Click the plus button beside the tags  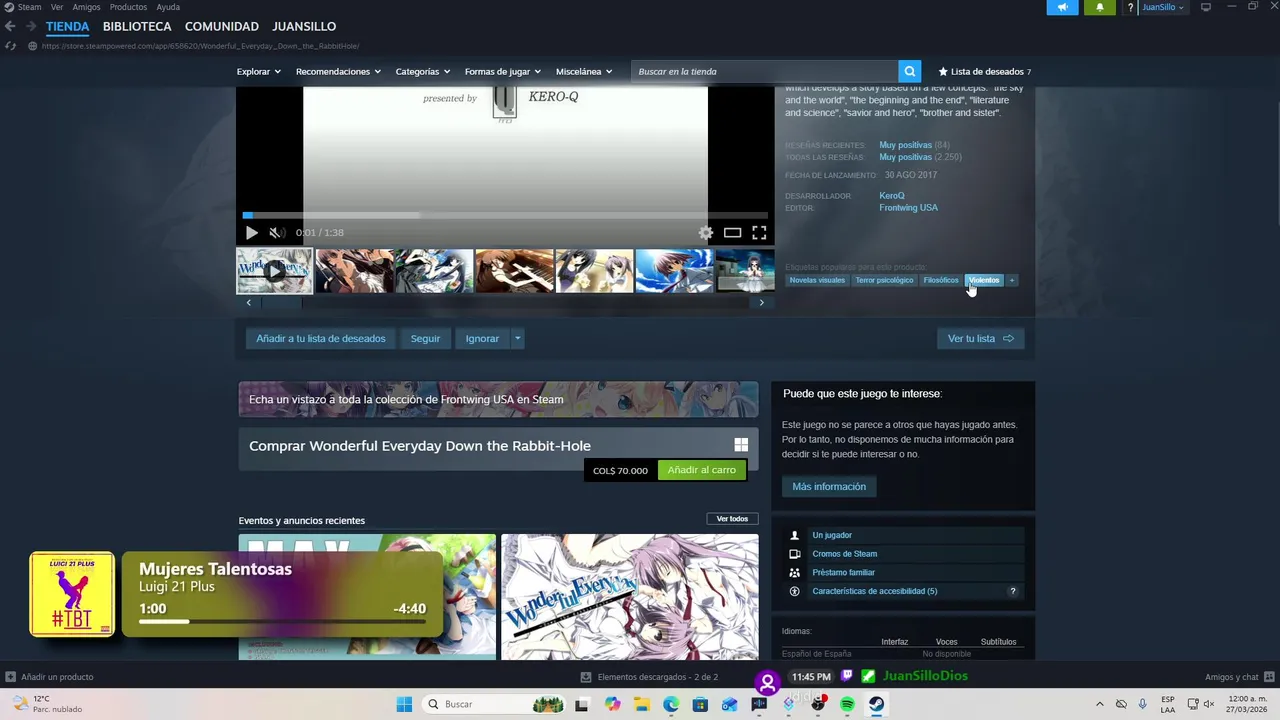pyautogui.click(x=1012, y=280)
